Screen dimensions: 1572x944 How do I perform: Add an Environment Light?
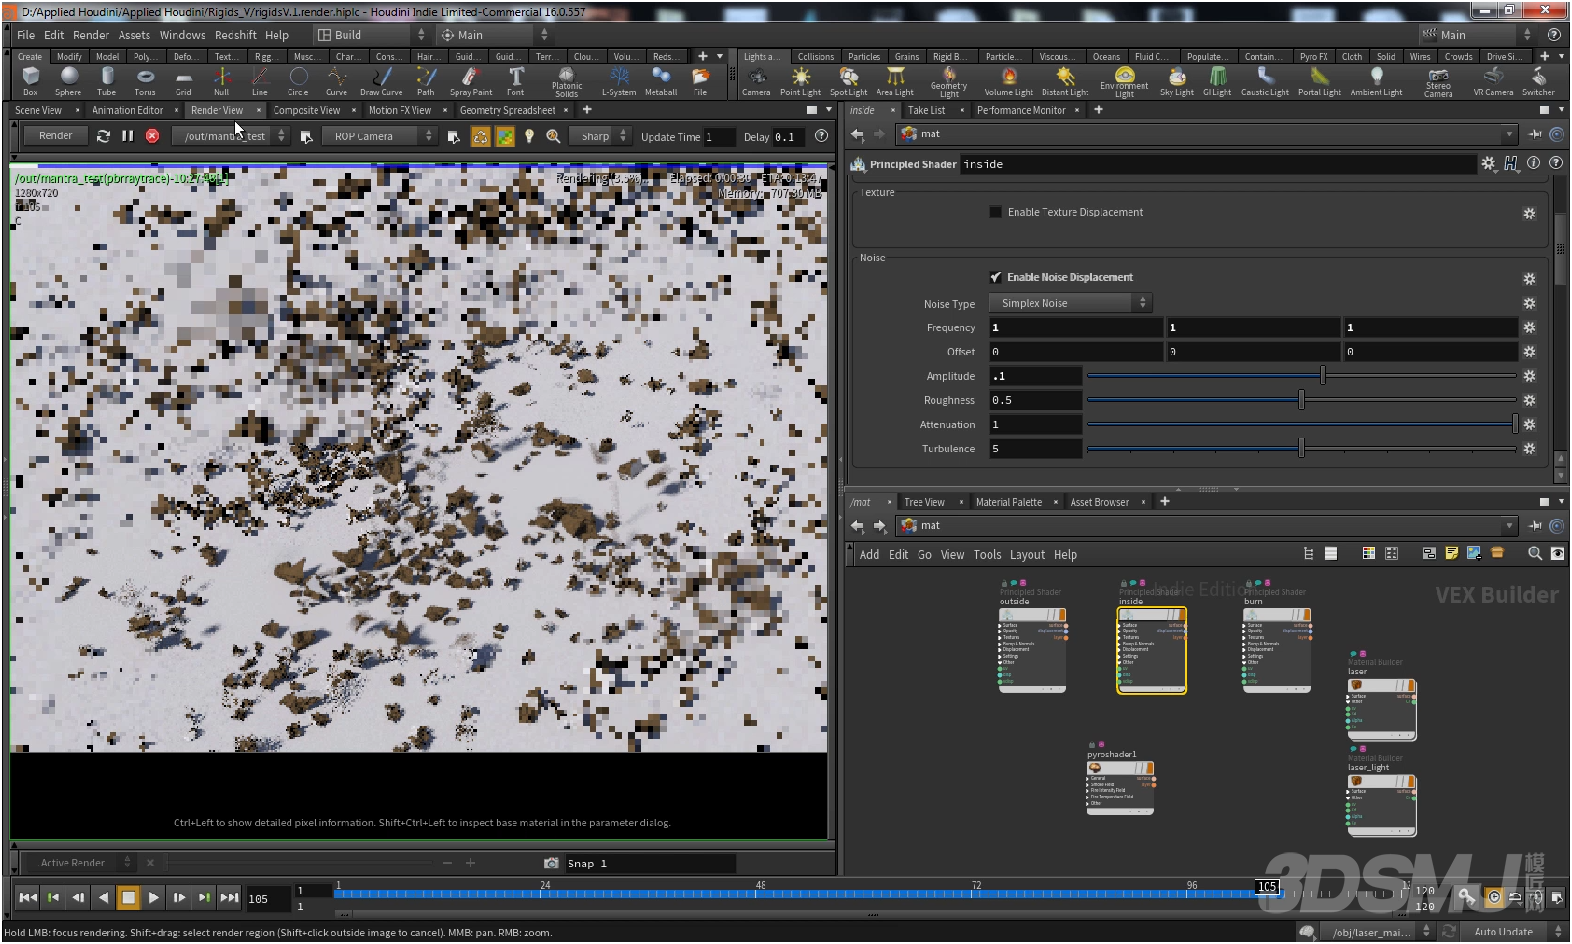[1124, 82]
